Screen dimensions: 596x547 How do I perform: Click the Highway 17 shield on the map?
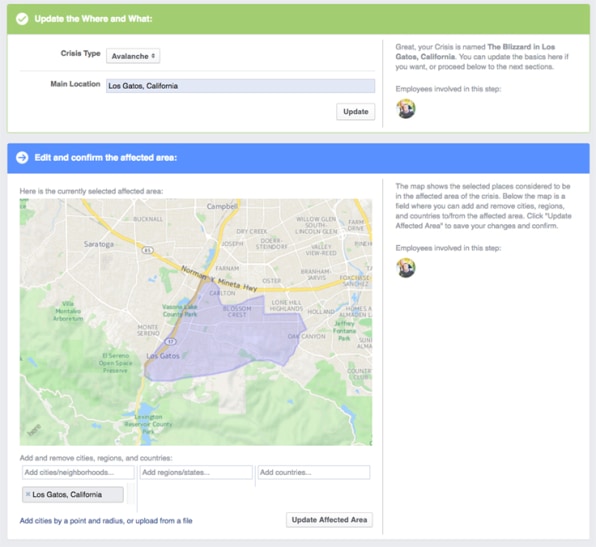coord(171,341)
